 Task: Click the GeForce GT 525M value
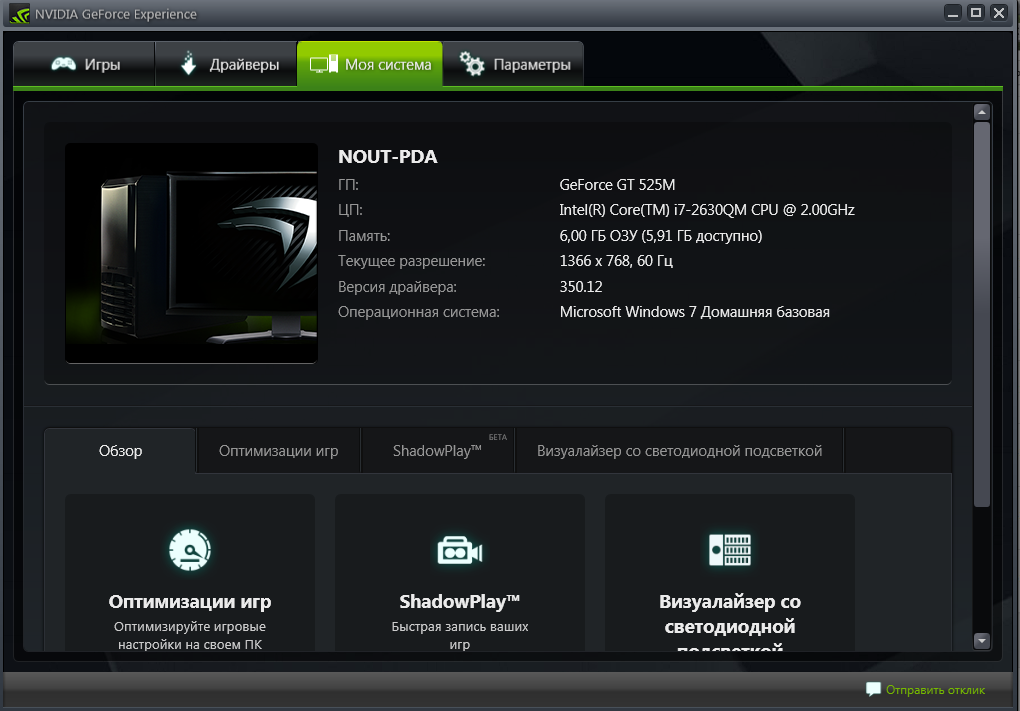tap(617, 185)
